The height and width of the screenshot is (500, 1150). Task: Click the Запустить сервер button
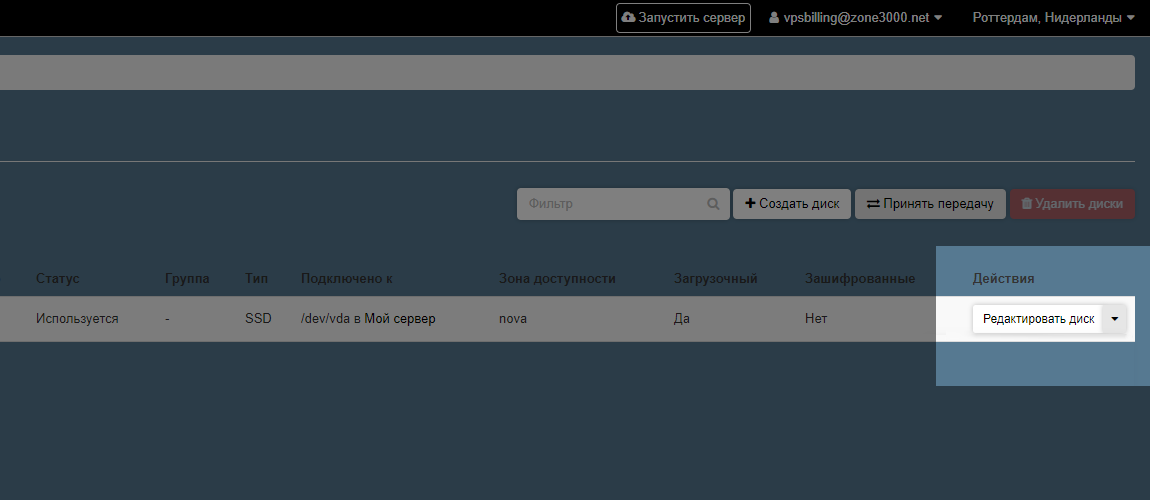coord(683,18)
